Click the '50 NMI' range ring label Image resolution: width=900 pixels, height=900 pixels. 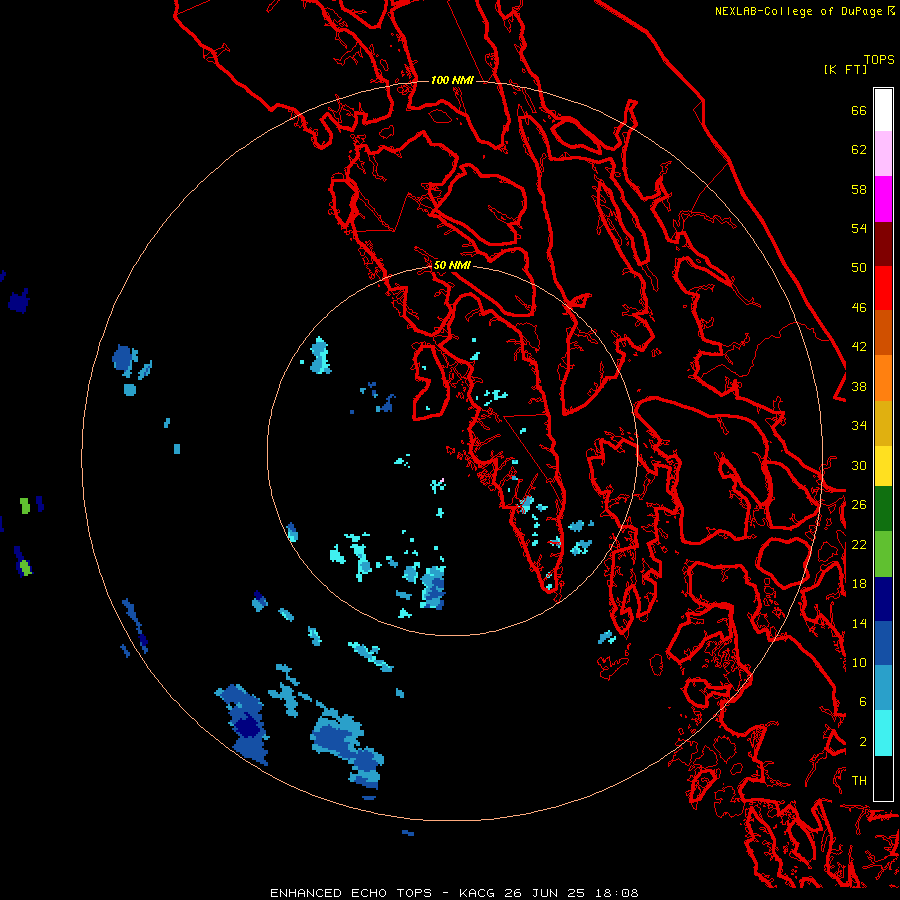pyautogui.click(x=452, y=265)
